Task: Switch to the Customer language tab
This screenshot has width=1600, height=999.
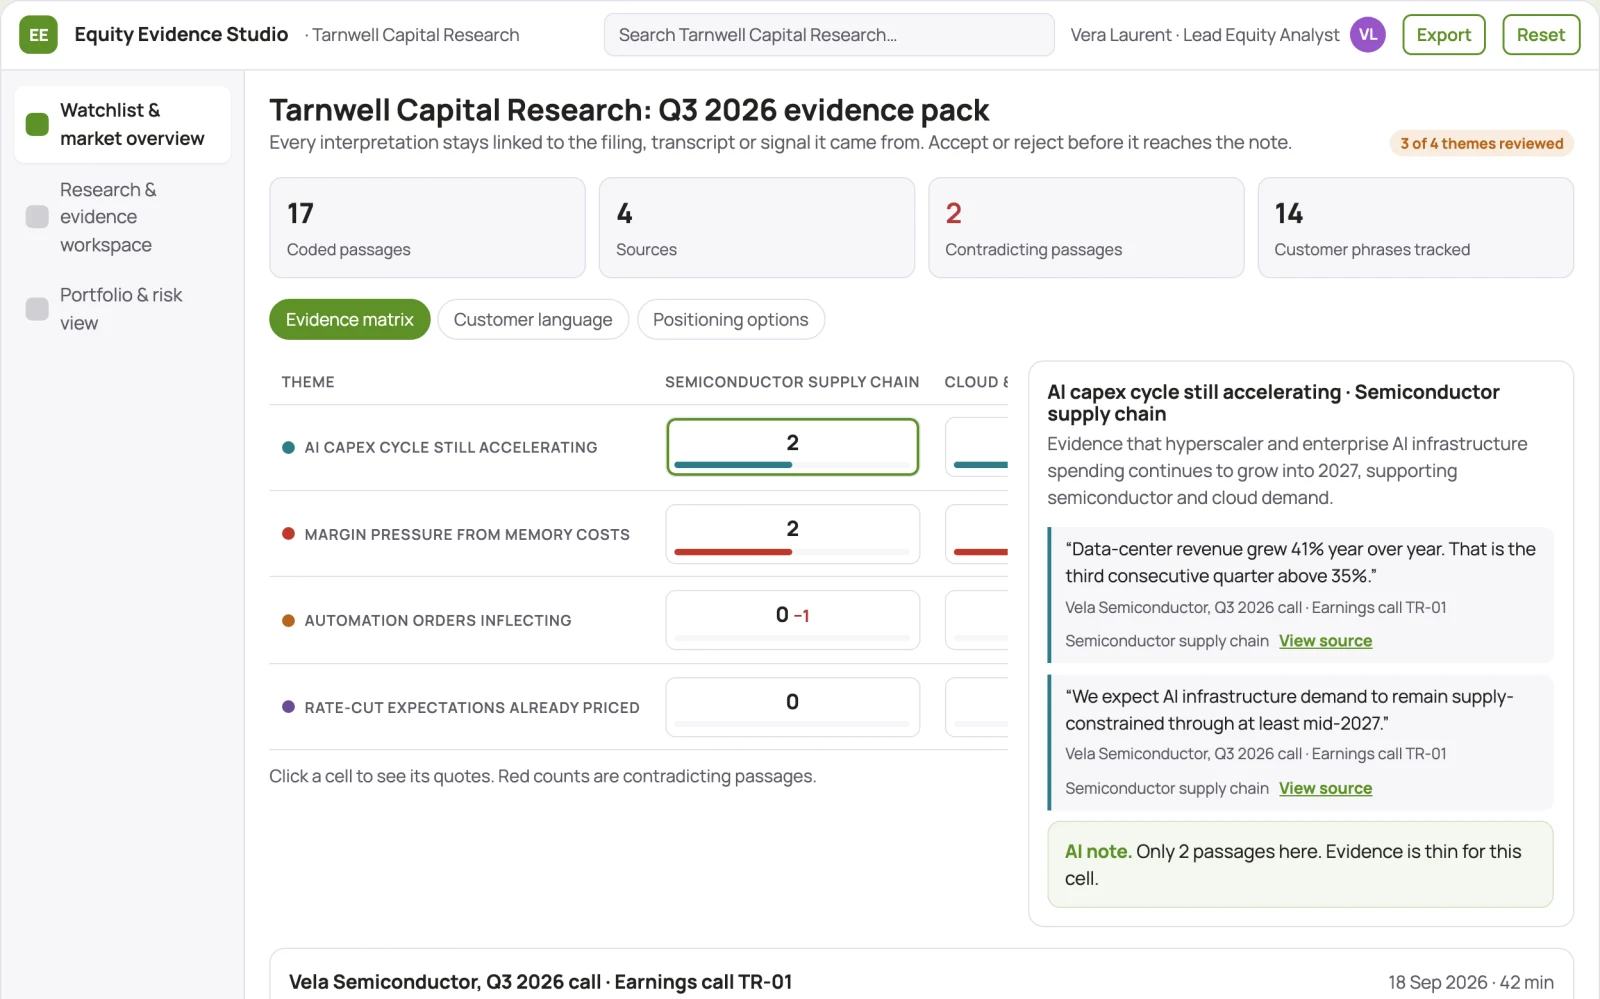Action: point(533,320)
